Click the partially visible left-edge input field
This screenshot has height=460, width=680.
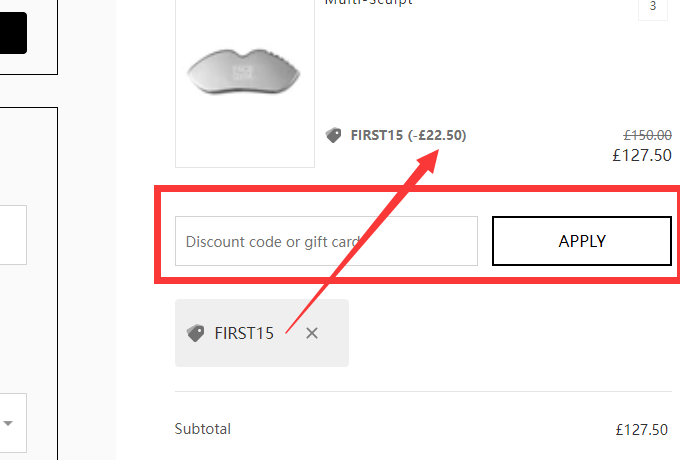12,235
